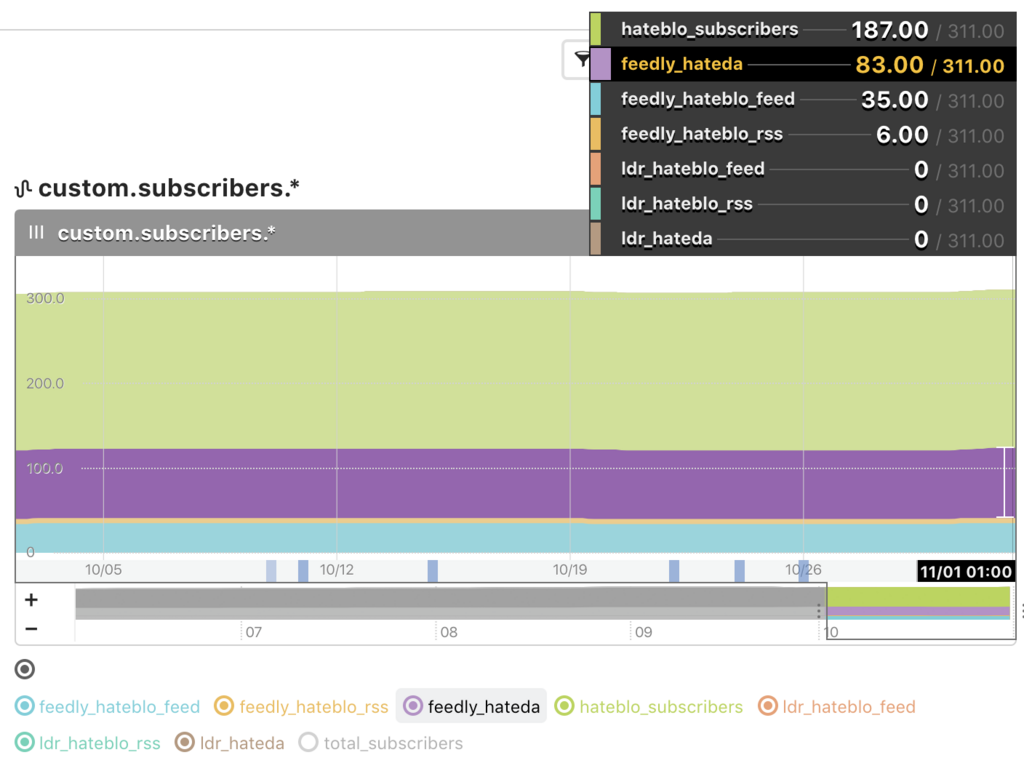This screenshot has height=771, width=1024.
Task: Toggle feedly_hateda series in legend
Action: click(472, 706)
